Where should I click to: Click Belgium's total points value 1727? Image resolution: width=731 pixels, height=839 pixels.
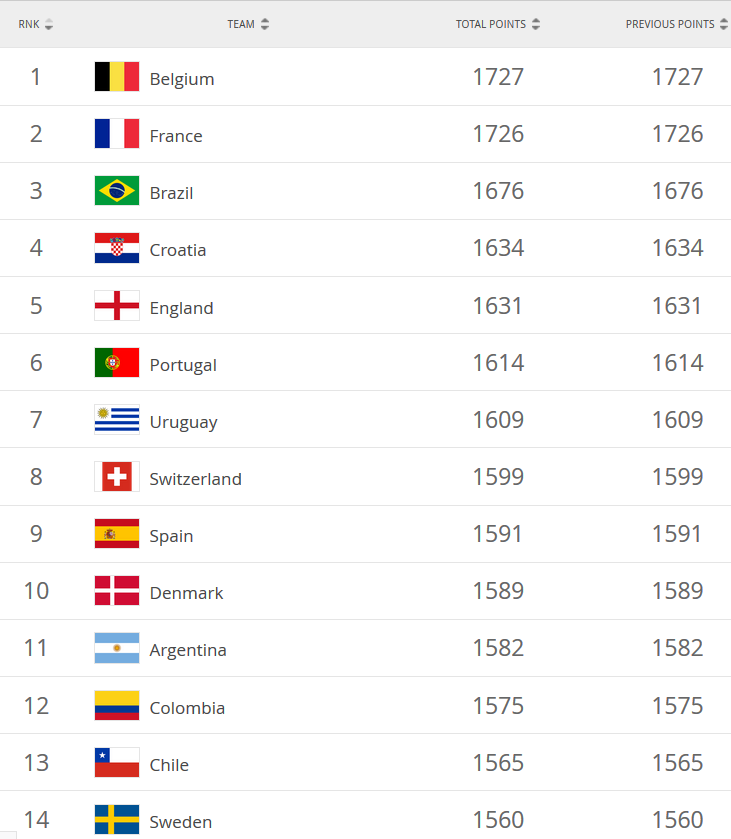[x=498, y=77]
